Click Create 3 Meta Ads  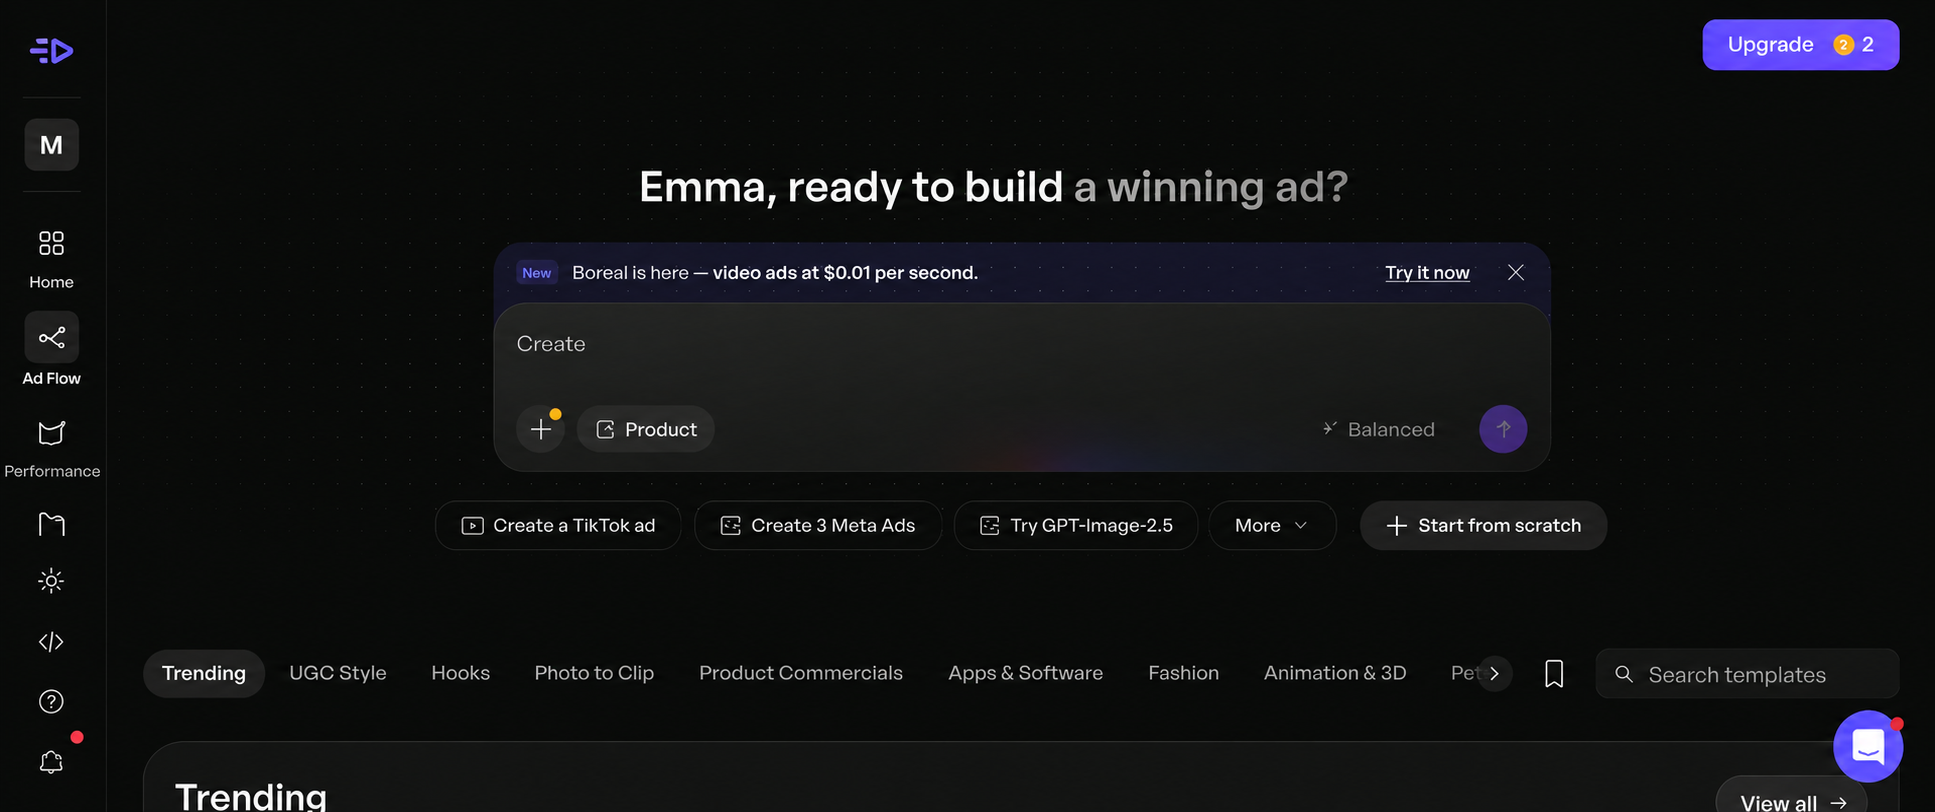click(818, 525)
